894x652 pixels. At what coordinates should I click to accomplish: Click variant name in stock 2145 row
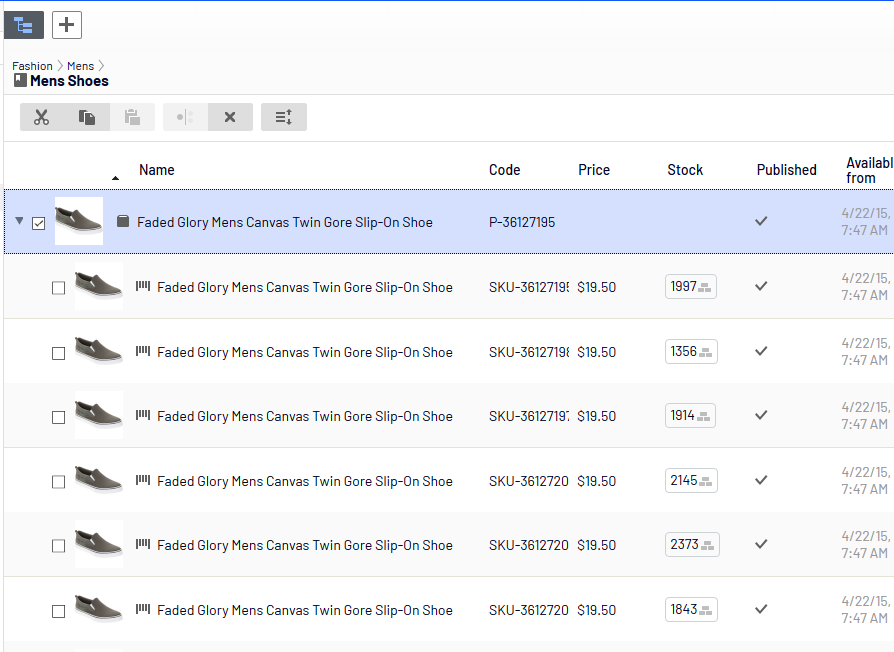[x=305, y=481]
